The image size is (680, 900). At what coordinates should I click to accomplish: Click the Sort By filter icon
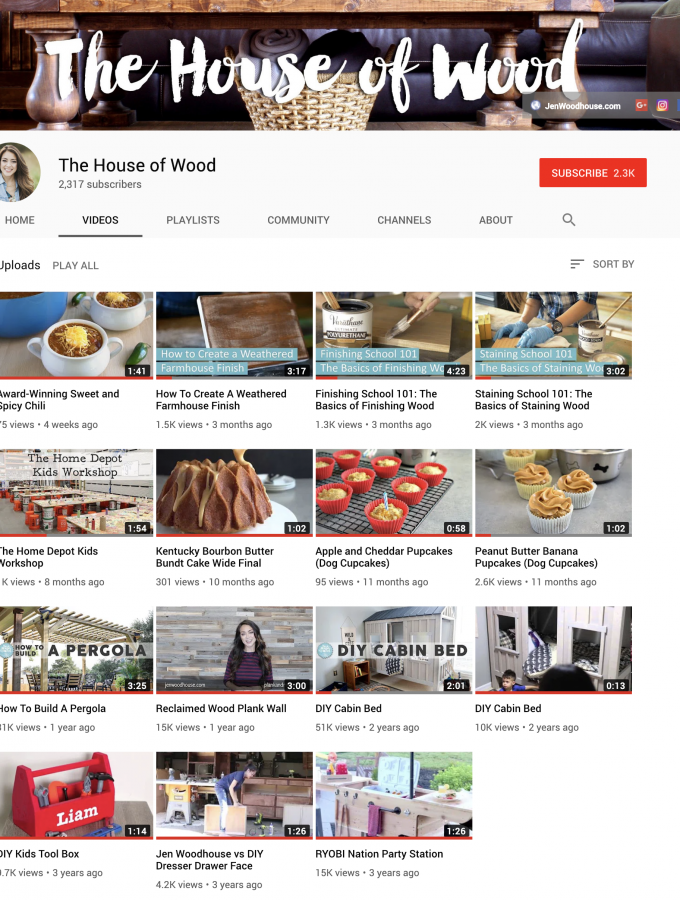tap(577, 264)
